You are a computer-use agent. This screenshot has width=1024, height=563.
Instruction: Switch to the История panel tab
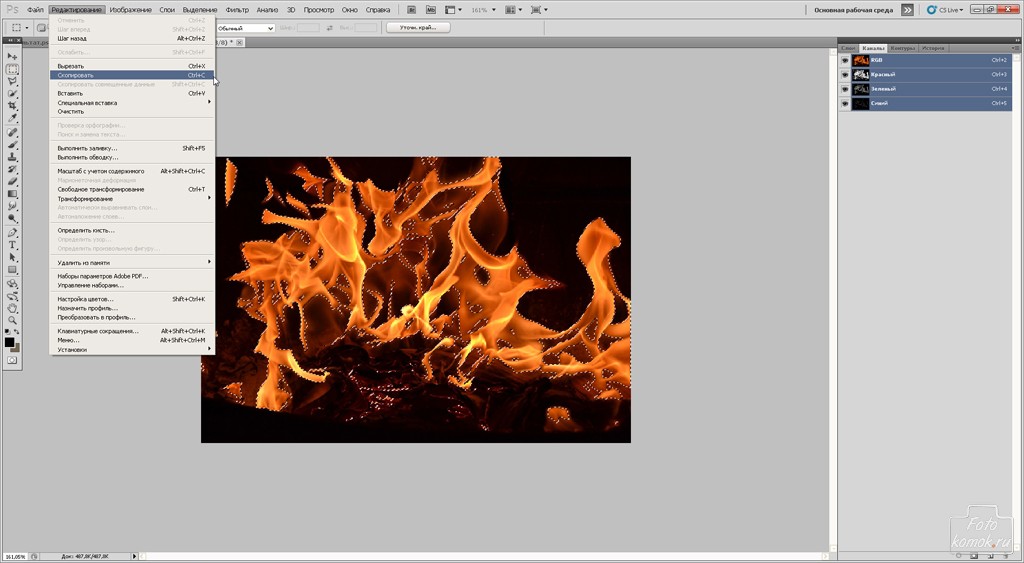tap(933, 48)
